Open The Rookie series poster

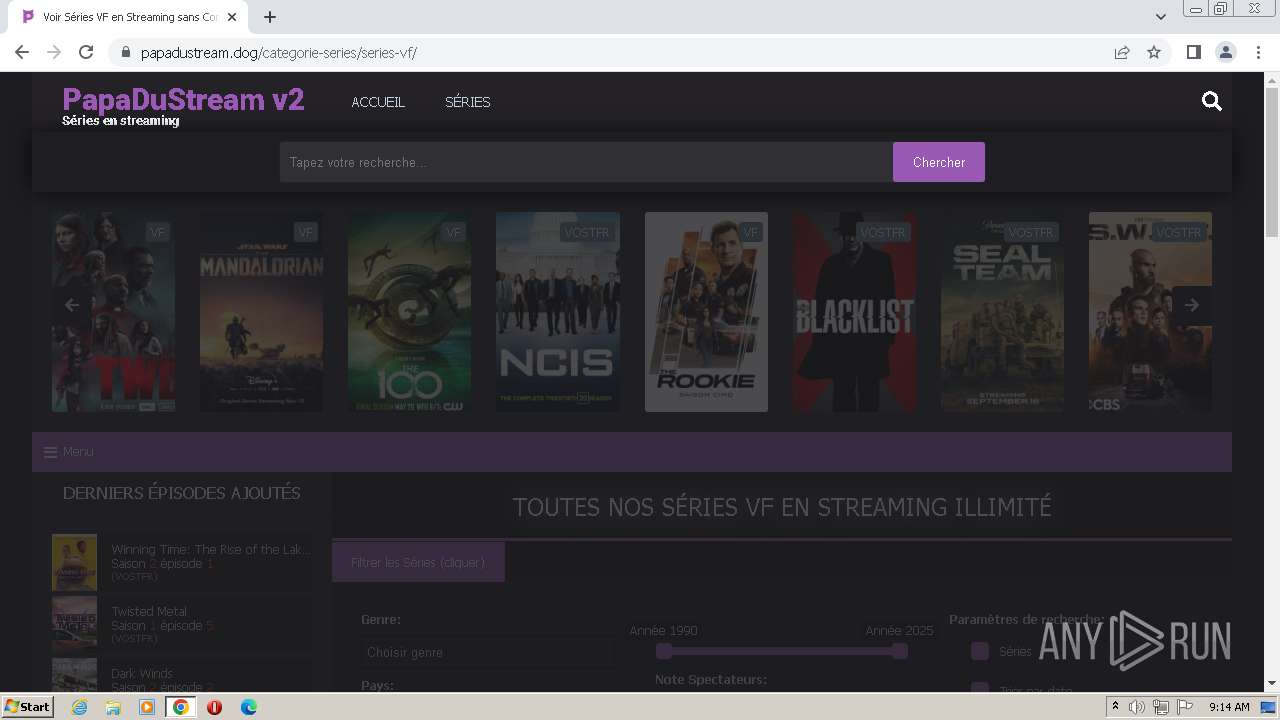pyautogui.click(x=706, y=312)
